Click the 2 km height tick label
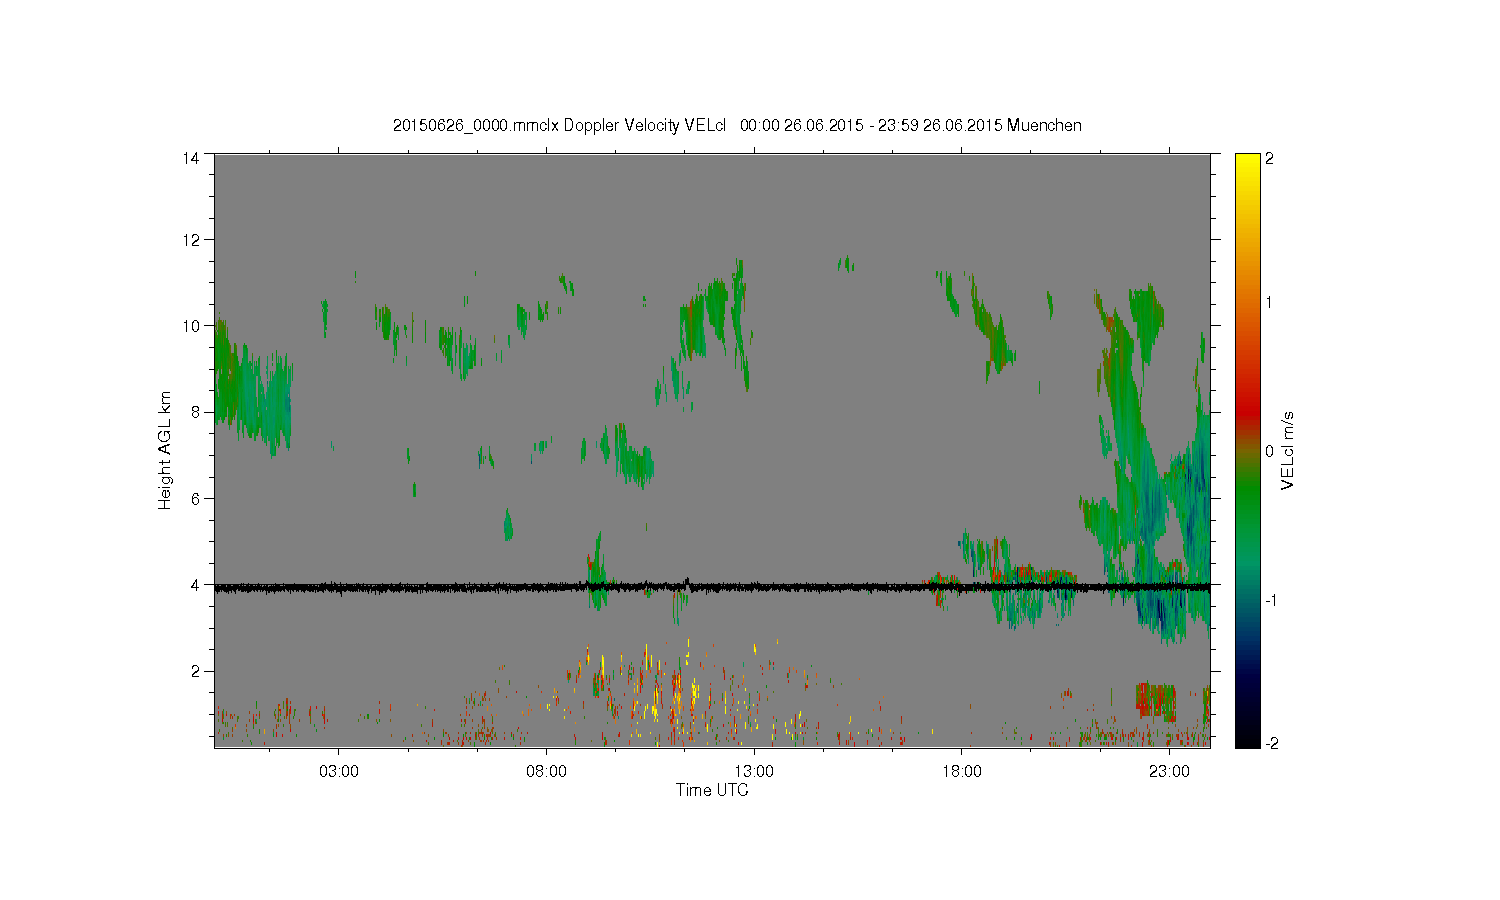The height and width of the screenshot is (900, 1500). click(195, 671)
